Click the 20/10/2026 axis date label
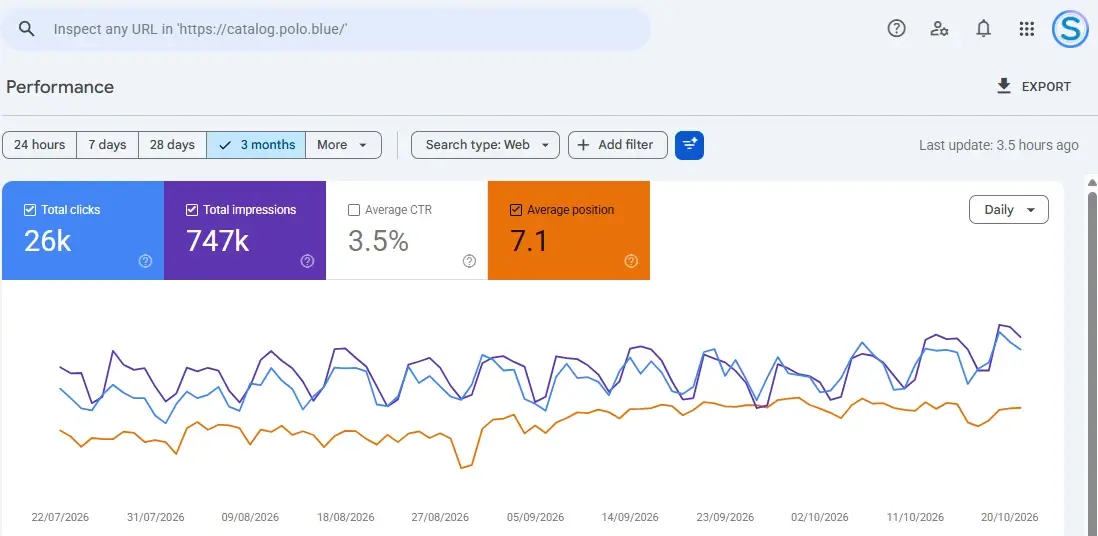This screenshot has height=536, width=1098. tap(1009, 517)
